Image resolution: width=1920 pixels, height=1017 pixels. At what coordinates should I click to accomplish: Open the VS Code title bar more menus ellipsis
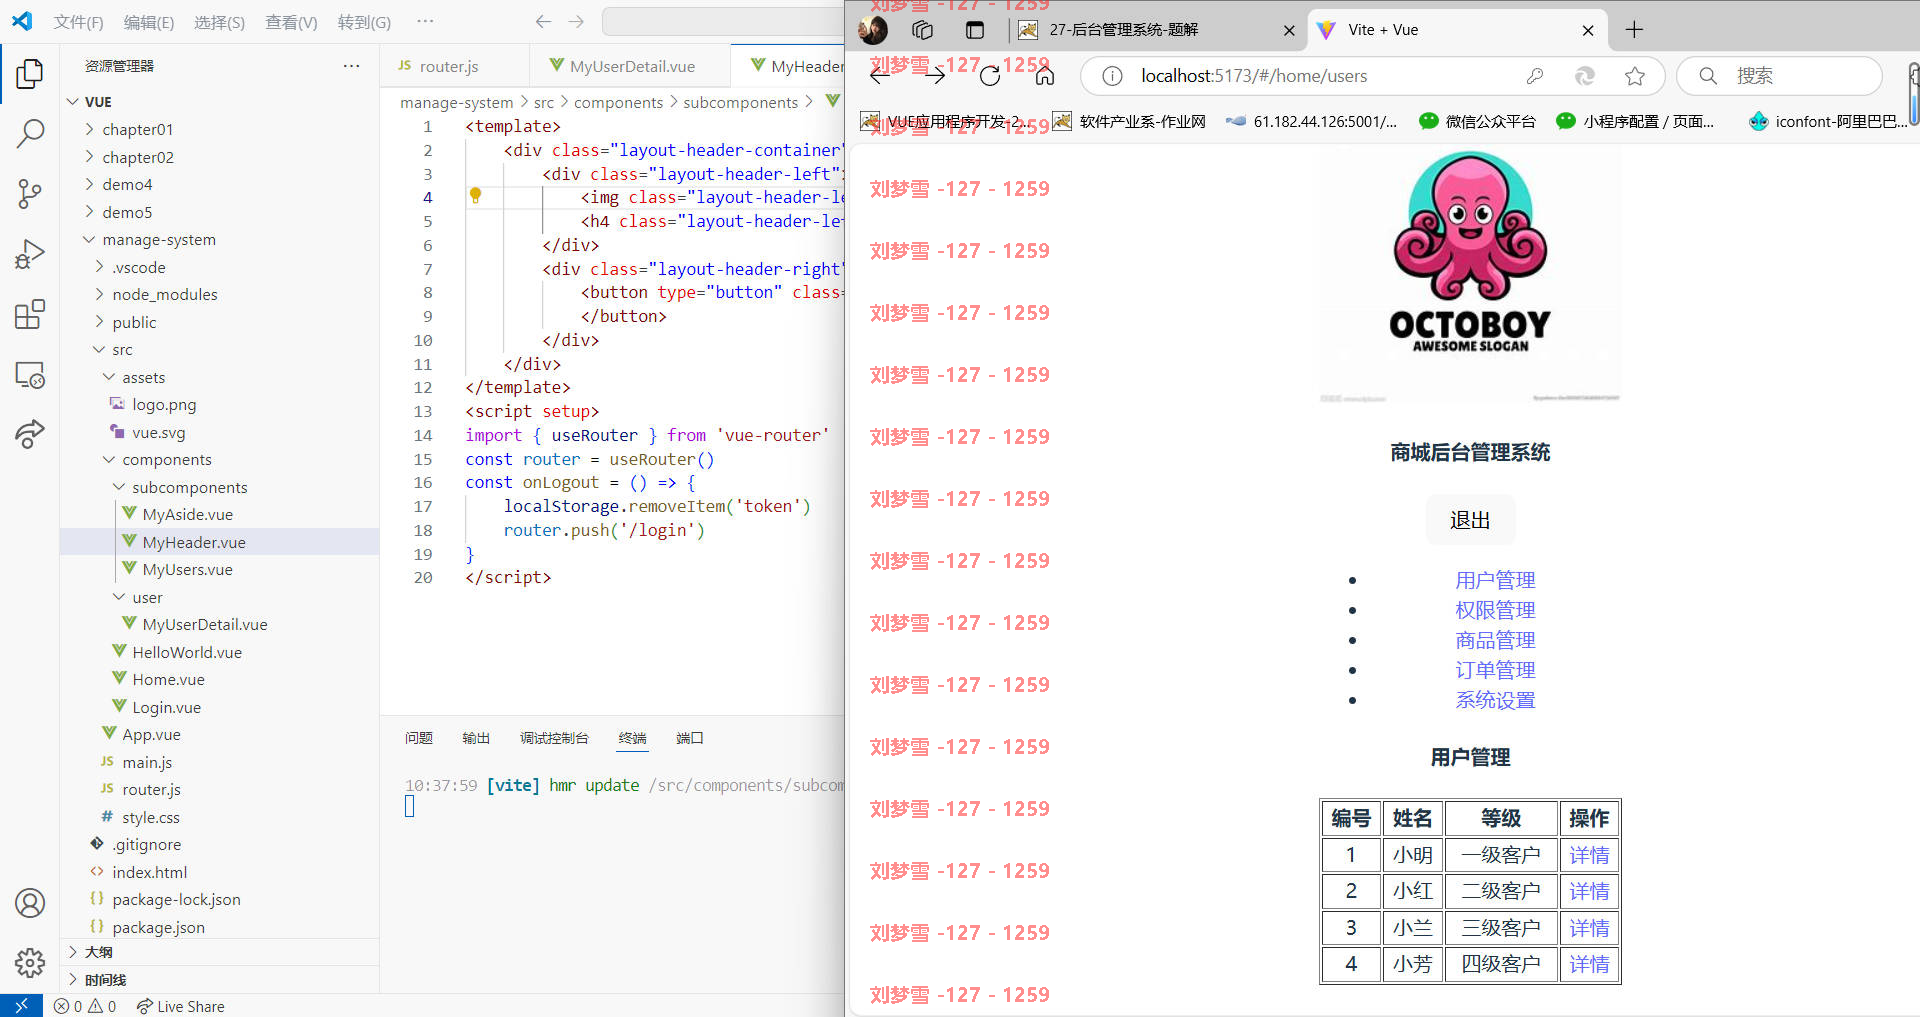pyautogui.click(x=425, y=21)
